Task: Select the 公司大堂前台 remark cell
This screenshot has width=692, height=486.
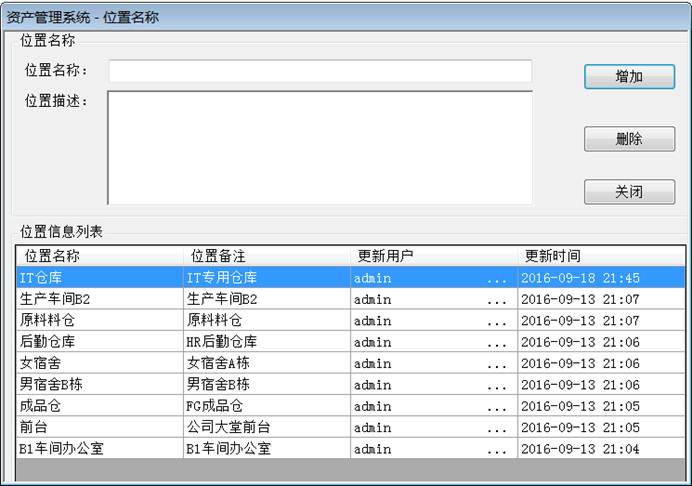Action: 267,427
